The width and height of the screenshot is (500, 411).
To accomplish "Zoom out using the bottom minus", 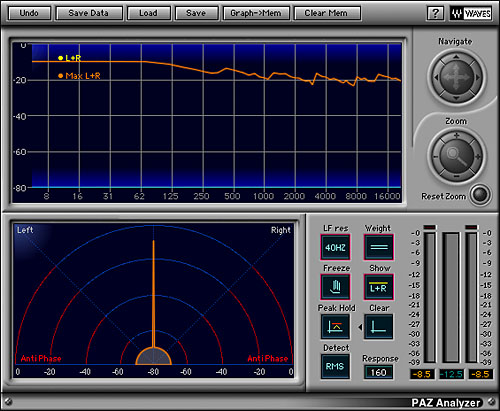I will click(x=456, y=176).
